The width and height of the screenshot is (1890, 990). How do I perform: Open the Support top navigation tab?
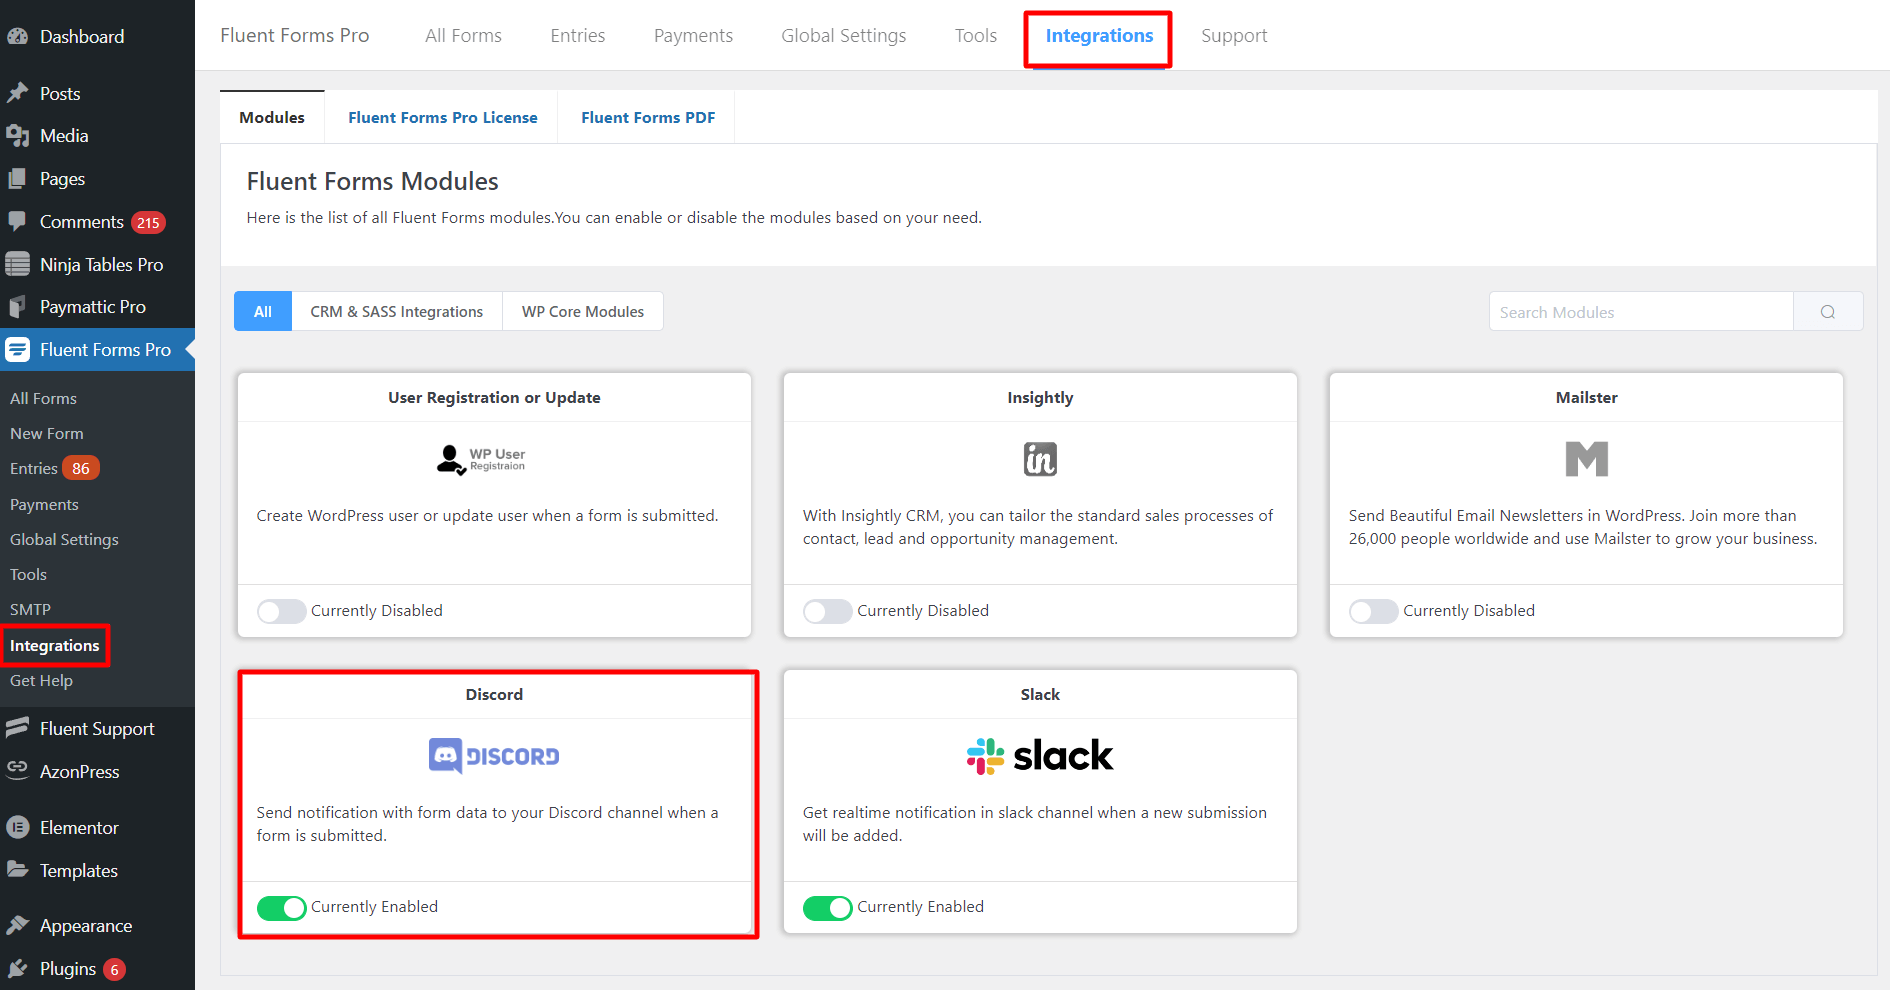[x=1234, y=36]
